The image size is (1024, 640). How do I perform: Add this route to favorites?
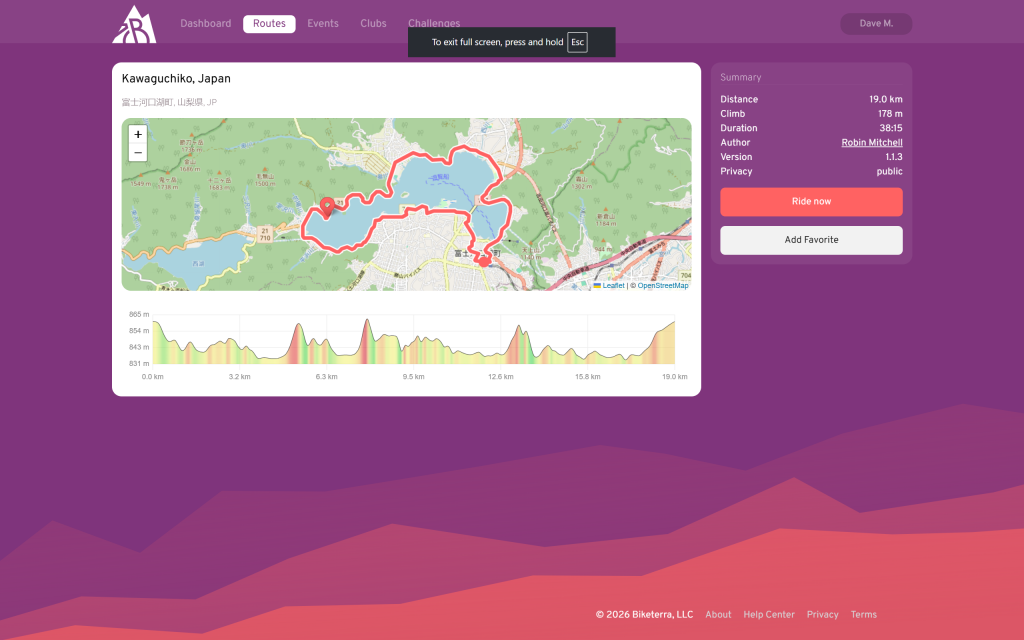pyautogui.click(x=811, y=240)
